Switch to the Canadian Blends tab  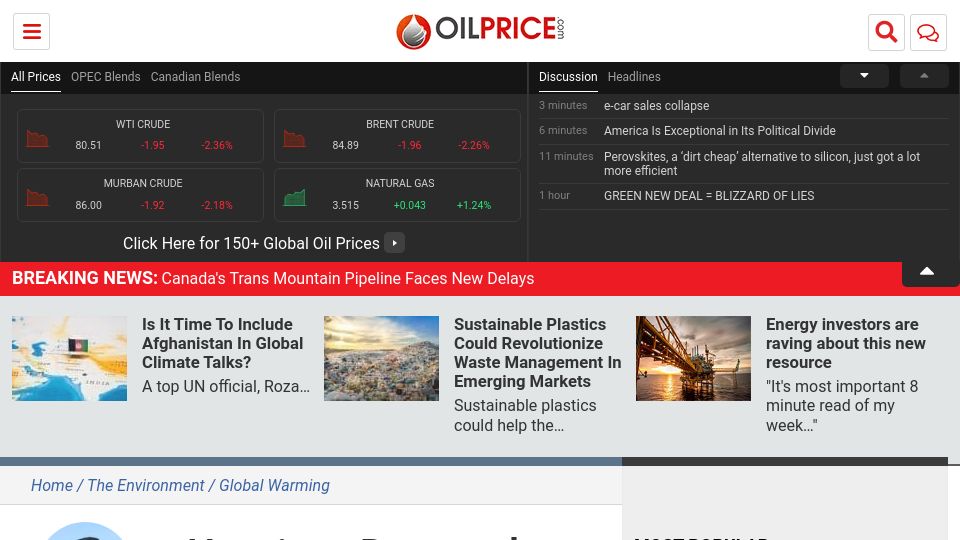pos(195,77)
